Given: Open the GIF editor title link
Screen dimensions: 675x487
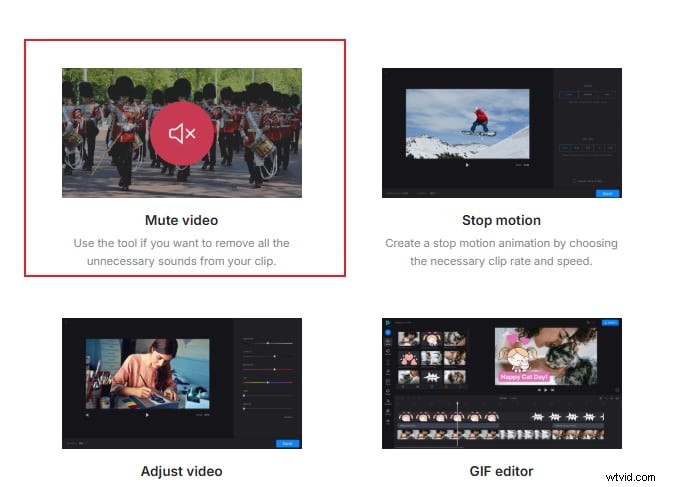Looking at the screenshot, I should click(x=501, y=471).
